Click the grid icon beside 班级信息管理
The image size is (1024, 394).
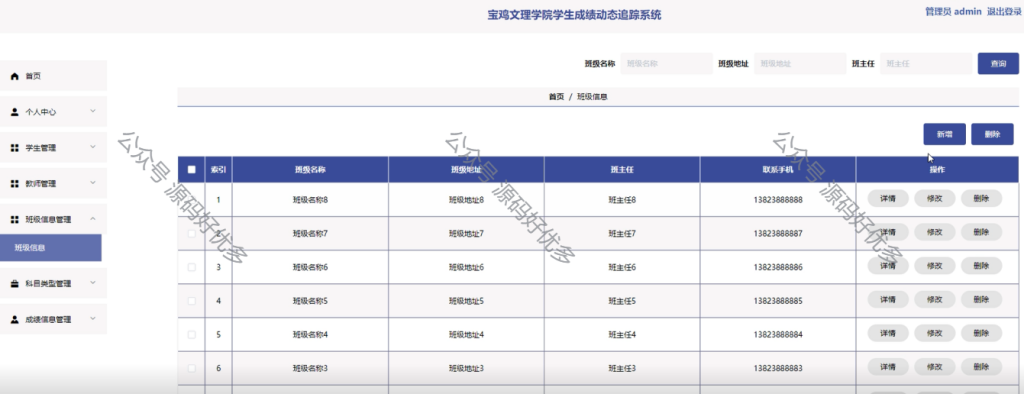(15, 220)
